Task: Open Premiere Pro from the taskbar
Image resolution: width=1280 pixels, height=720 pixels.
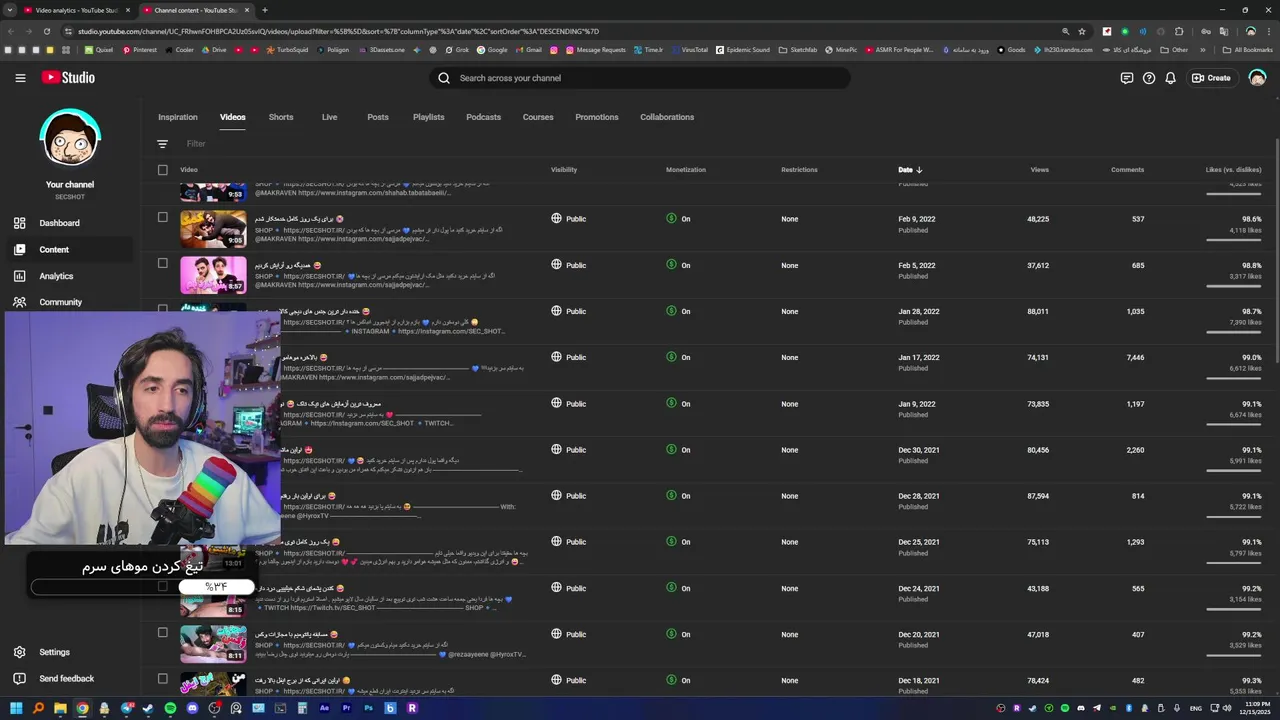Action: click(x=346, y=708)
